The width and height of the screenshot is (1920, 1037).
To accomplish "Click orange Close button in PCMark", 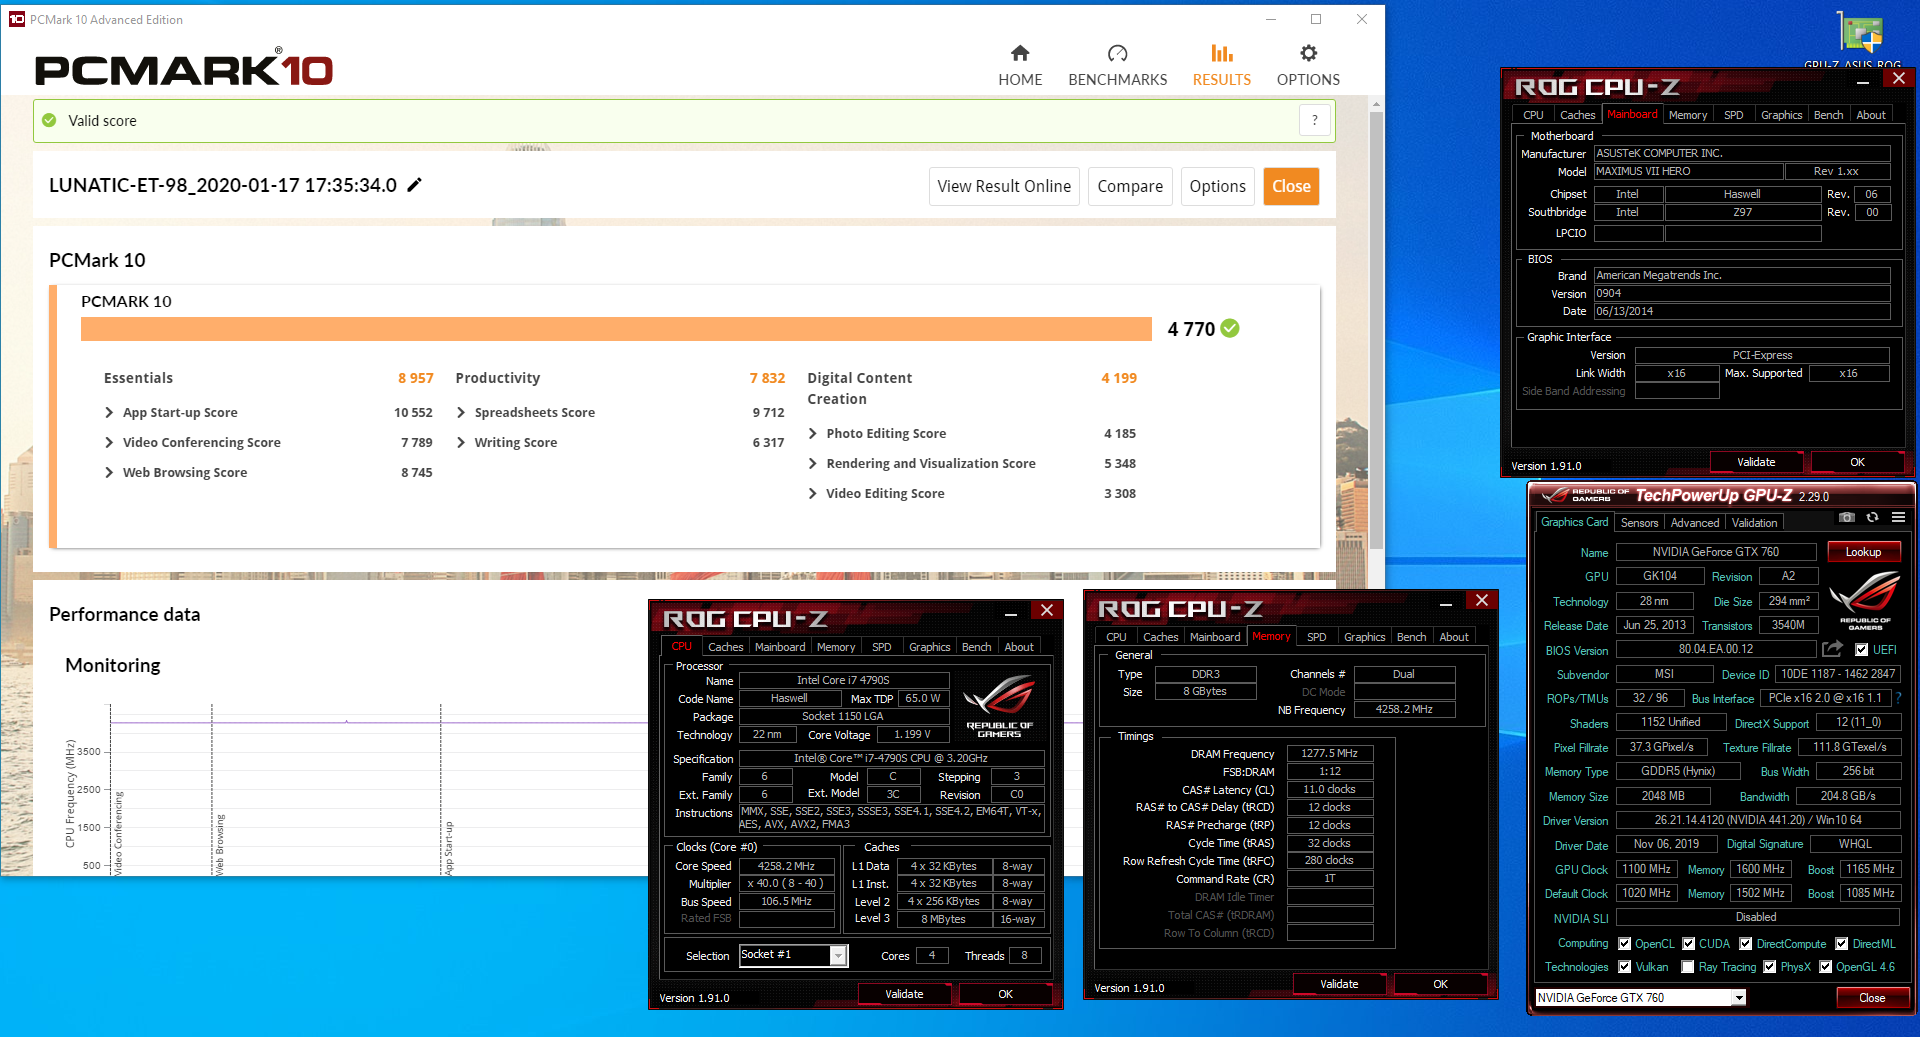I will click(x=1291, y=186).
